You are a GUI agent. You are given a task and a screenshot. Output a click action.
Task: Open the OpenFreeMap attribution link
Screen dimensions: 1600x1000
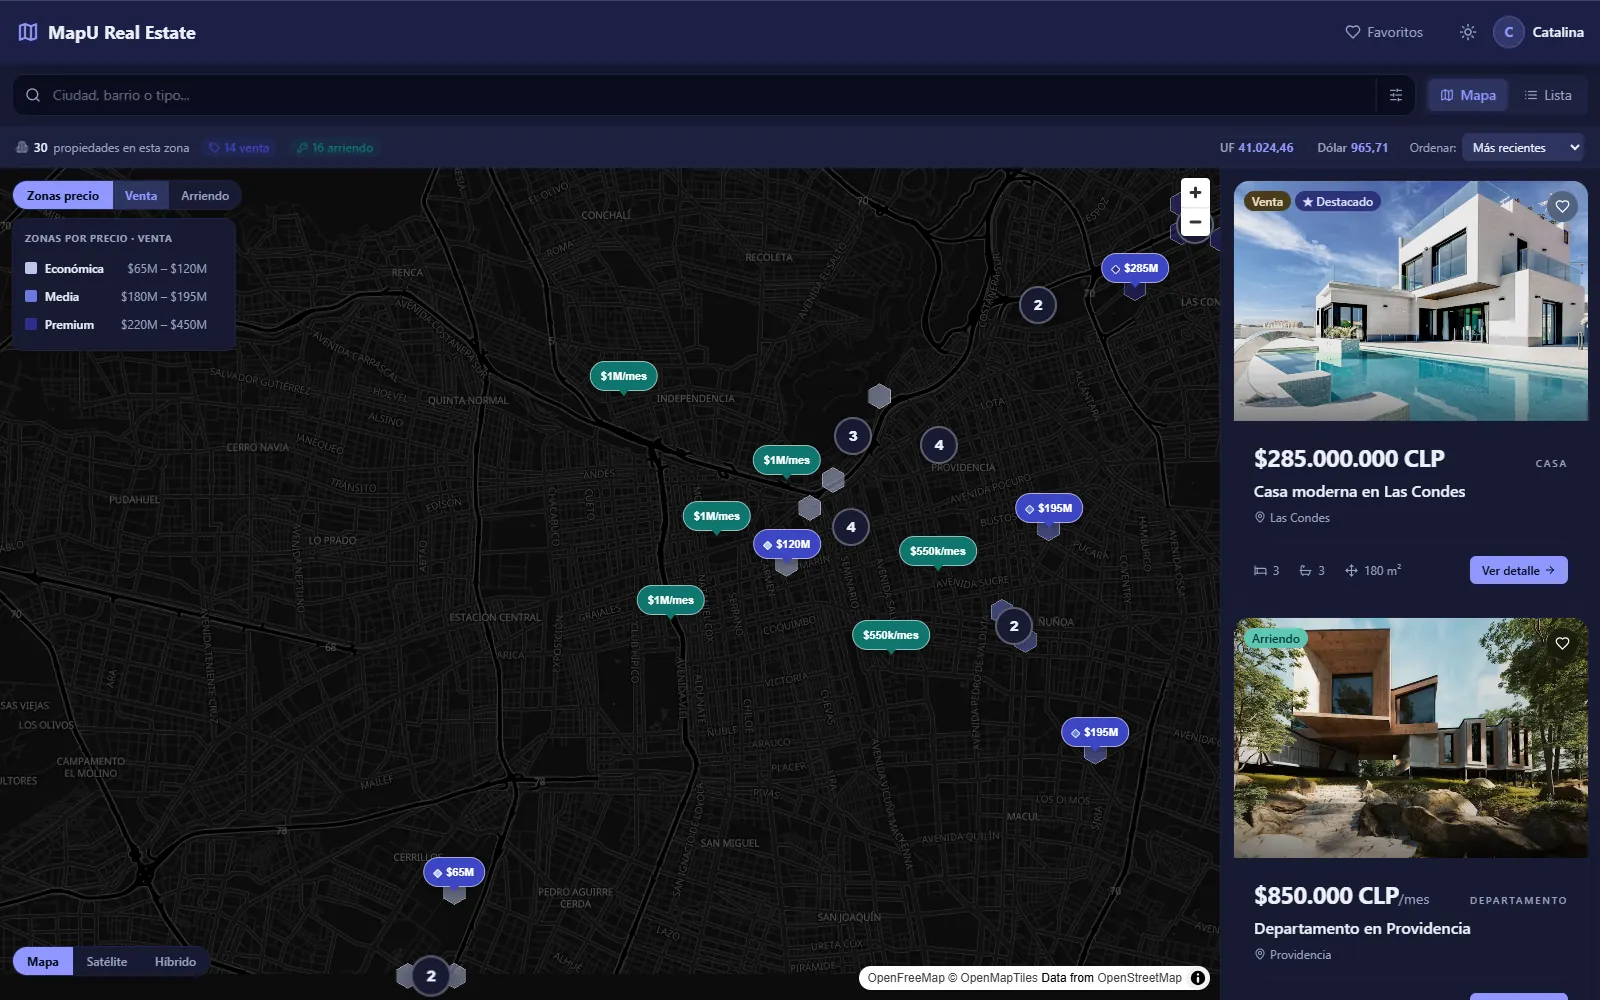coord(906,978)
